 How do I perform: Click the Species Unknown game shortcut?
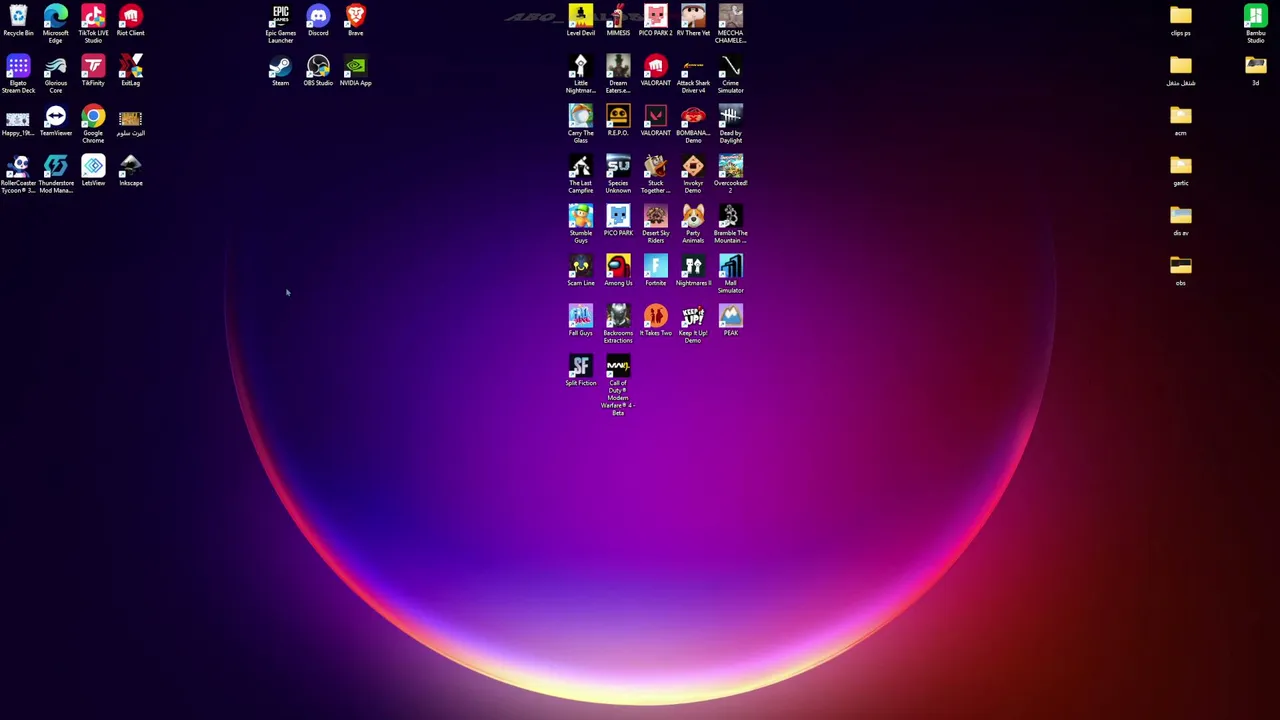pos(618,173)
